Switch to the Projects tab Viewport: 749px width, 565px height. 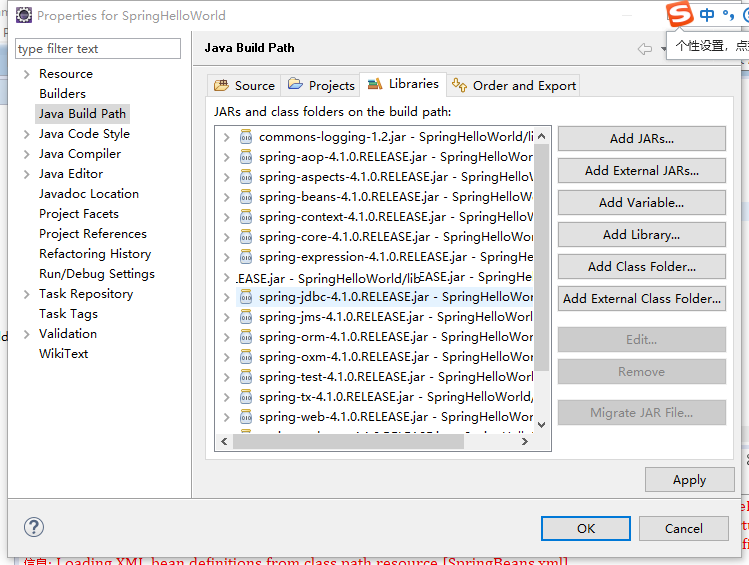(x=321, y=86)
